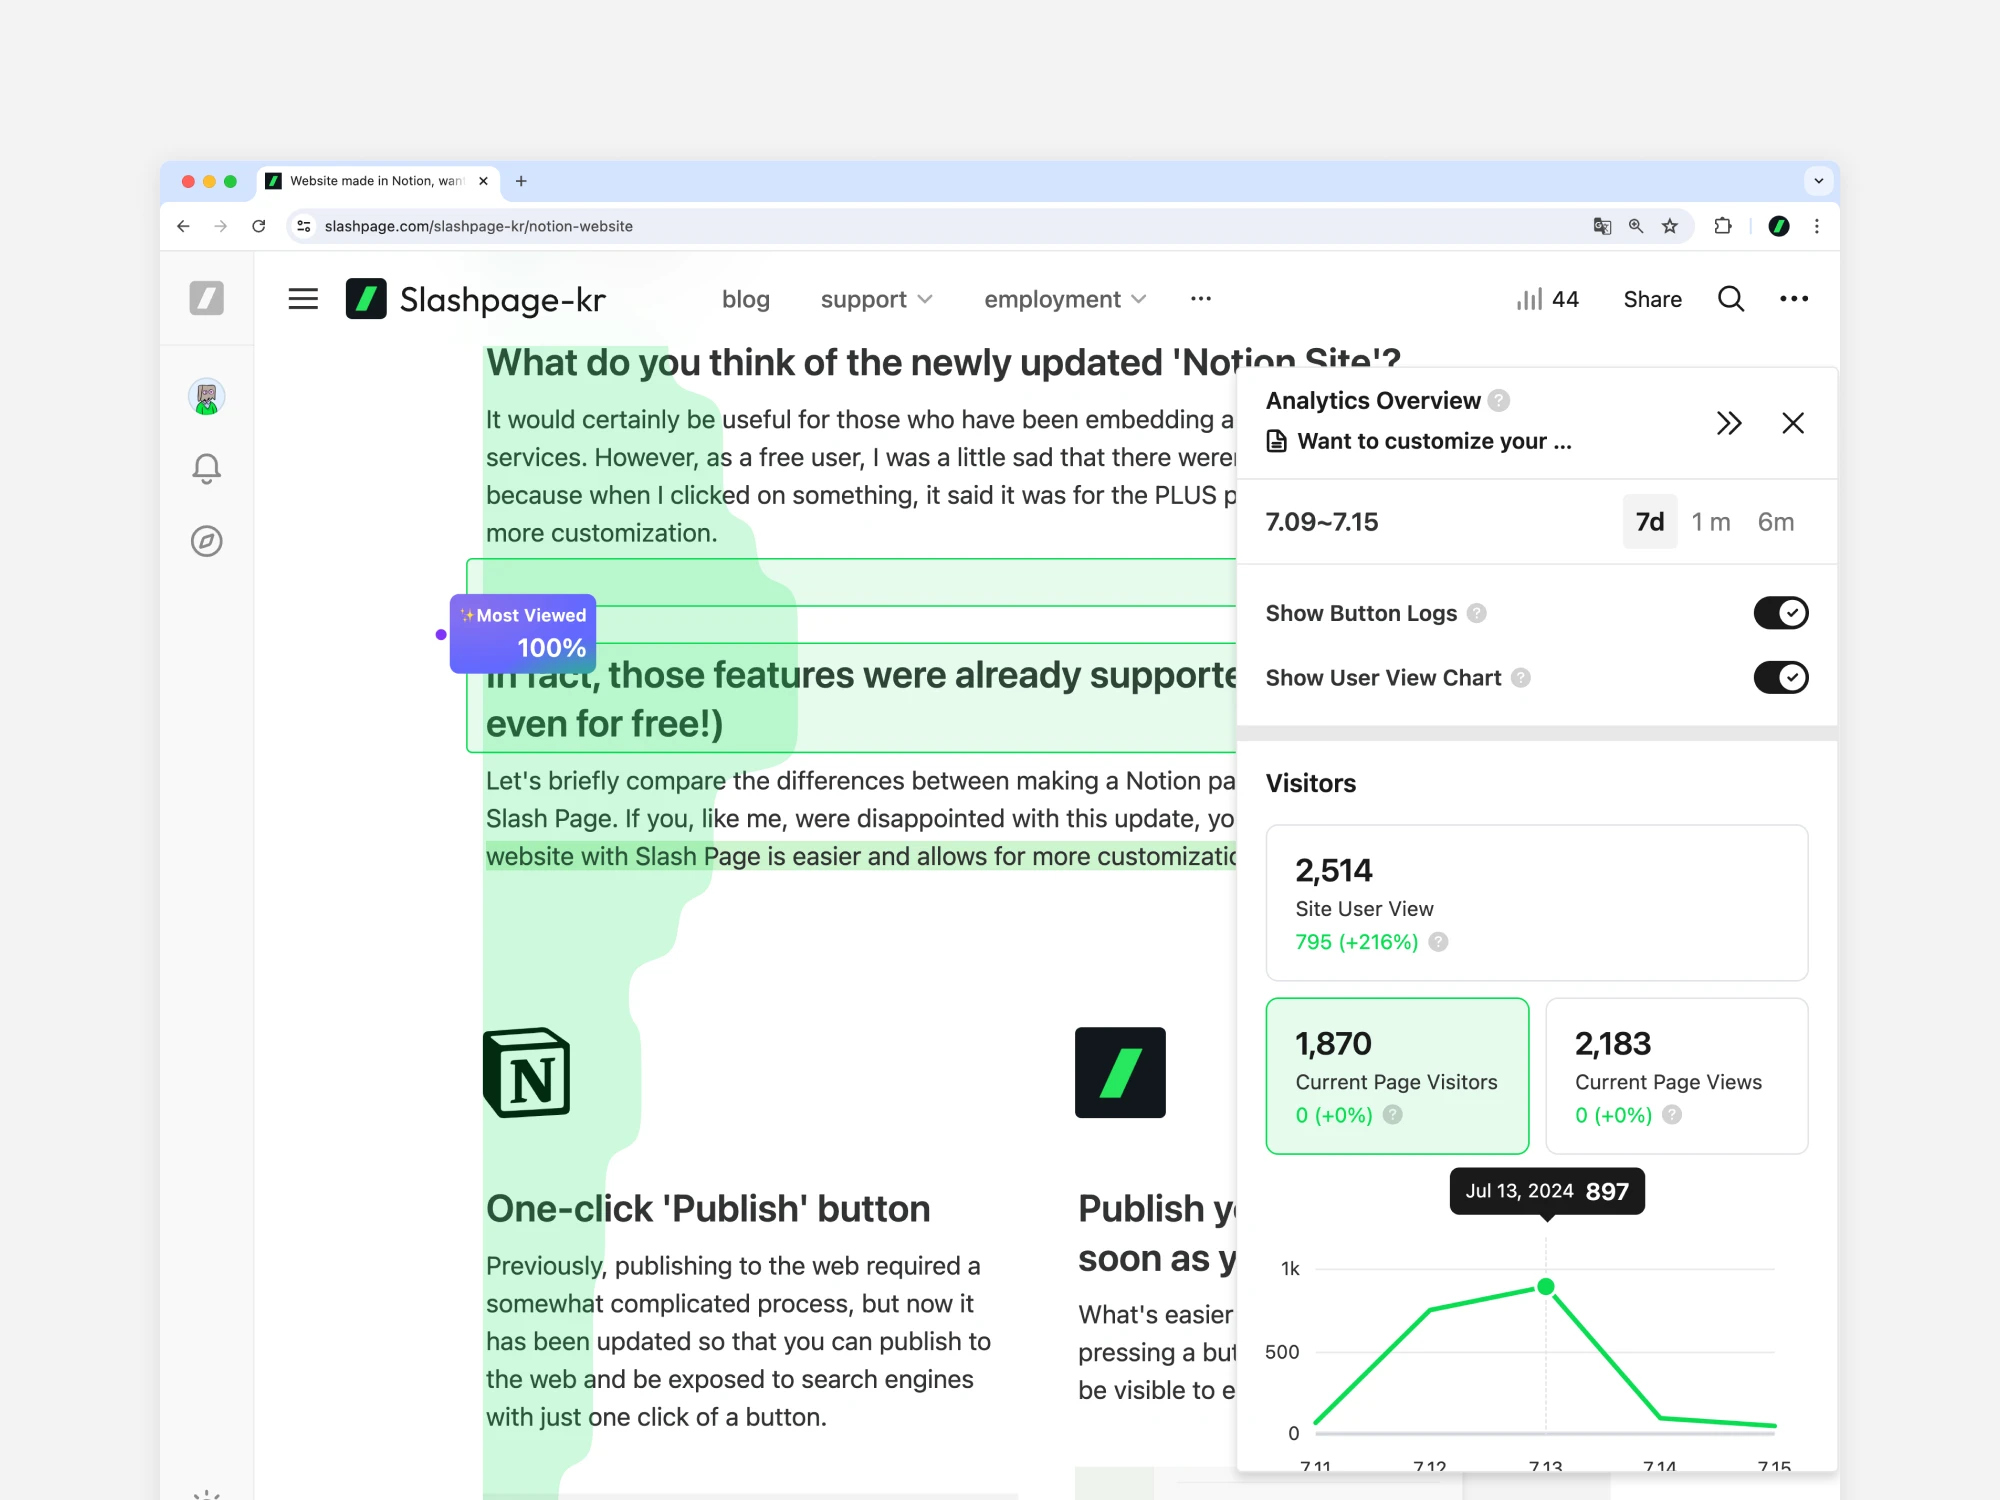Click the black Slashpage logo image
The height and width of the screenshot is (1500, 2000).
pyautogui.click(x=1120, y=1073)
